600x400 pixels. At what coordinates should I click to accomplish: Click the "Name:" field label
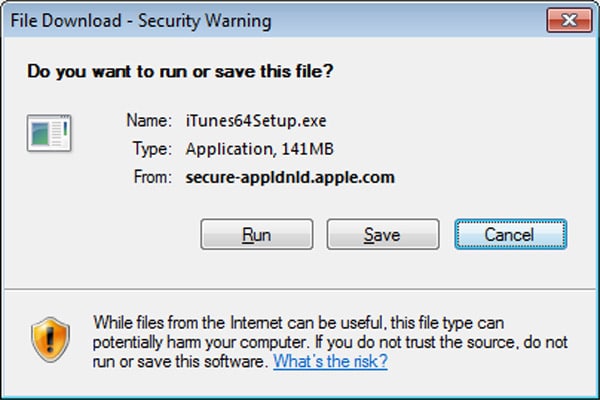coord(149,120)
